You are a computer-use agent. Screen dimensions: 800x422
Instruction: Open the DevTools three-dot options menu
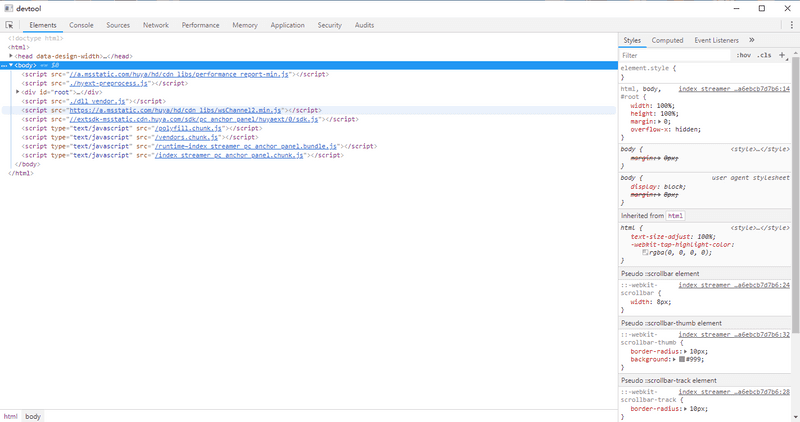790,24
